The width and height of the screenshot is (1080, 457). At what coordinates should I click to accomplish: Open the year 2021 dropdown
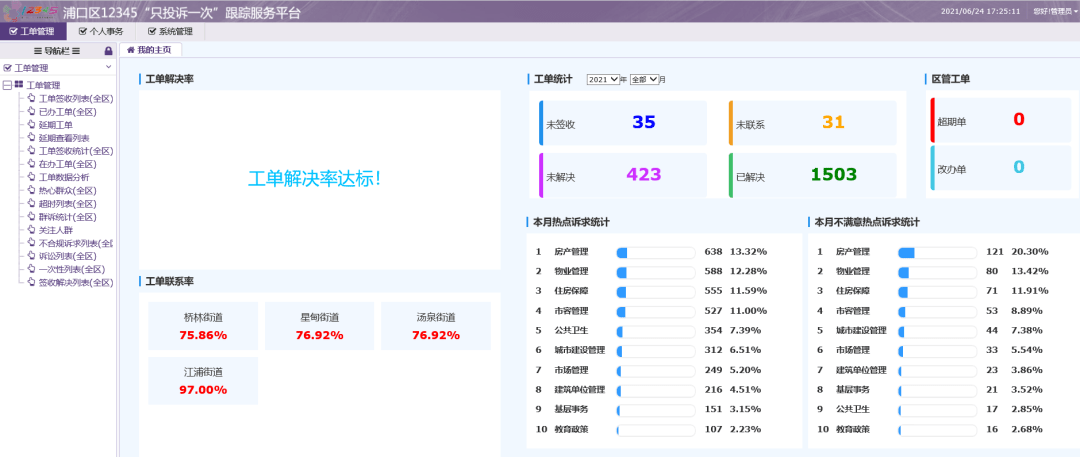click(603, 79)
